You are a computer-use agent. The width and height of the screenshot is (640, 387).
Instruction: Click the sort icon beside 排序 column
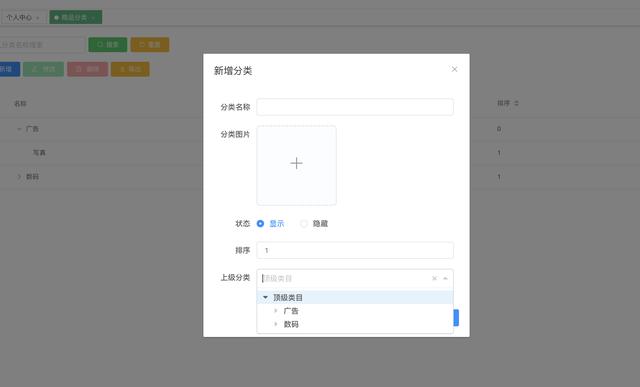[516, 103]
